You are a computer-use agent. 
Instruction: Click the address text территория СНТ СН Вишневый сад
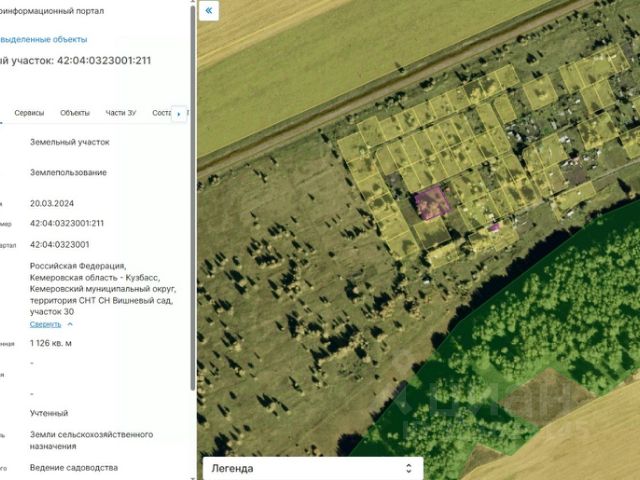pyautogui.click(x=101, y=300)
